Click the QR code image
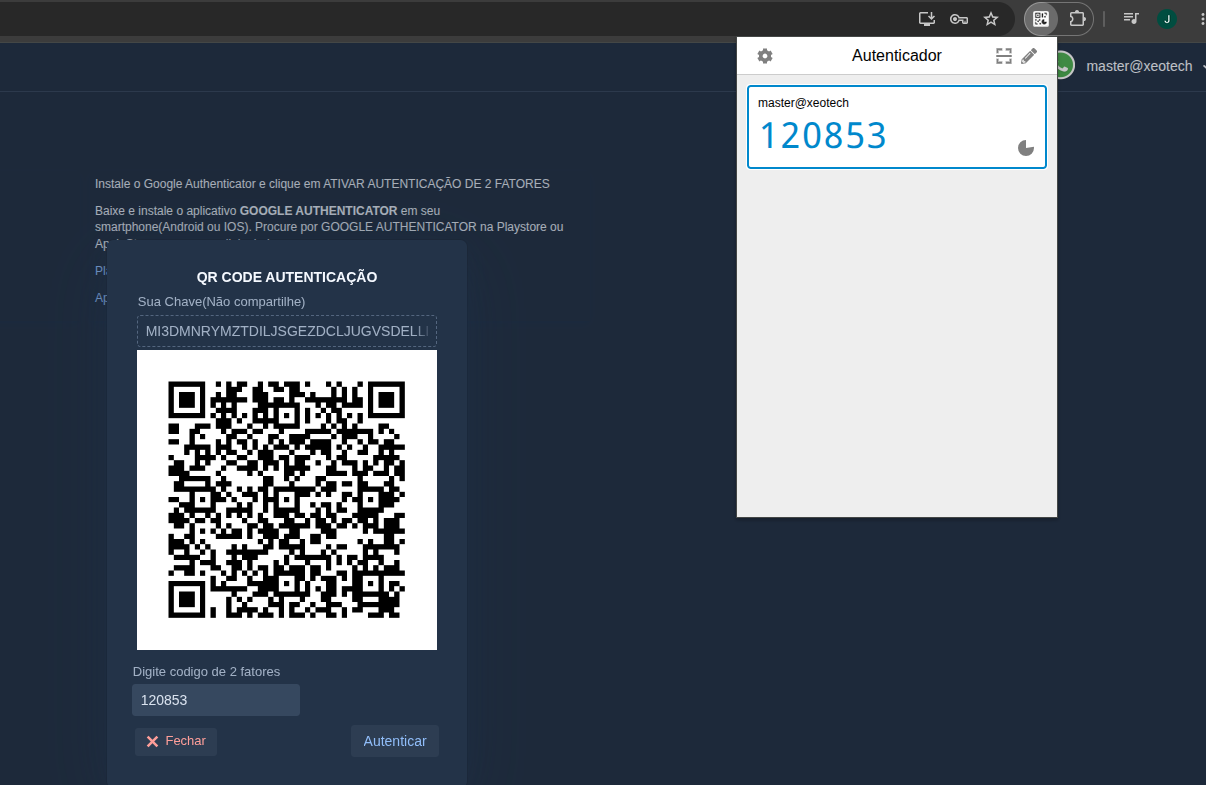 [x=287, y=500]
